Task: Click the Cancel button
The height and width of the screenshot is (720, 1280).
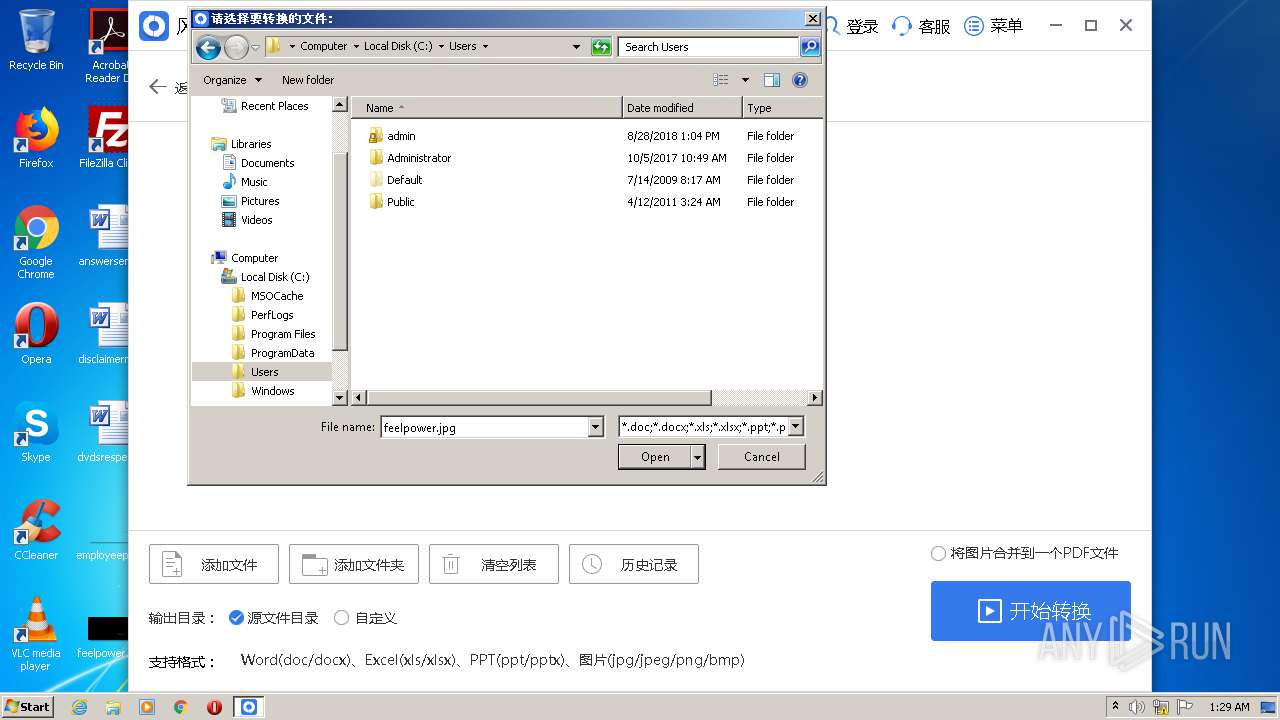Action: click(762, 457)
